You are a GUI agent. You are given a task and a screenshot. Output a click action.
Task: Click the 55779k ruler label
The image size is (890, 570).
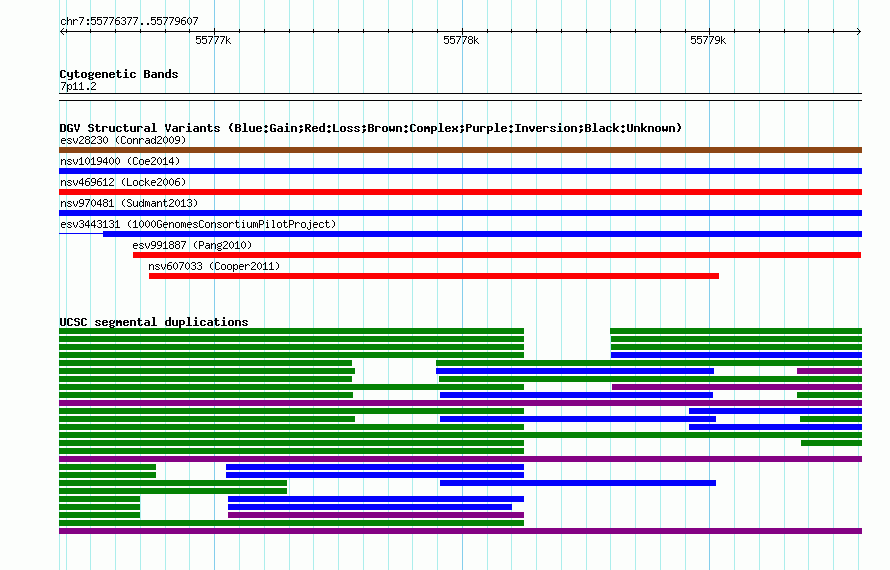708,40
